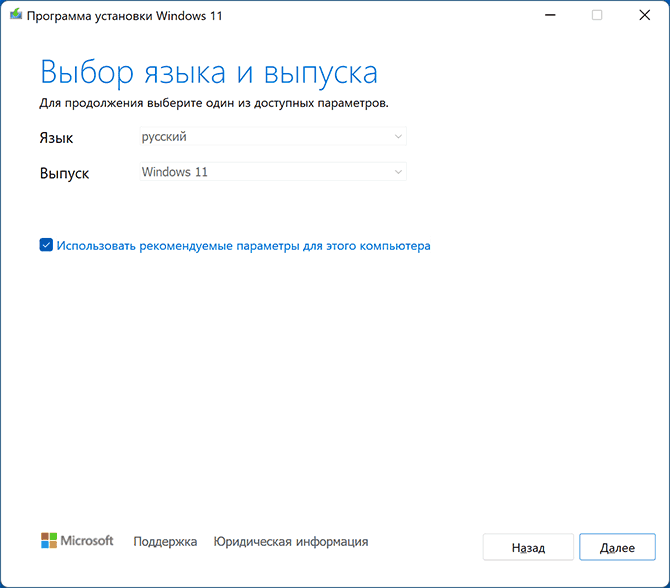
Task: Click the Язык field label
Action: pos(56,138)
